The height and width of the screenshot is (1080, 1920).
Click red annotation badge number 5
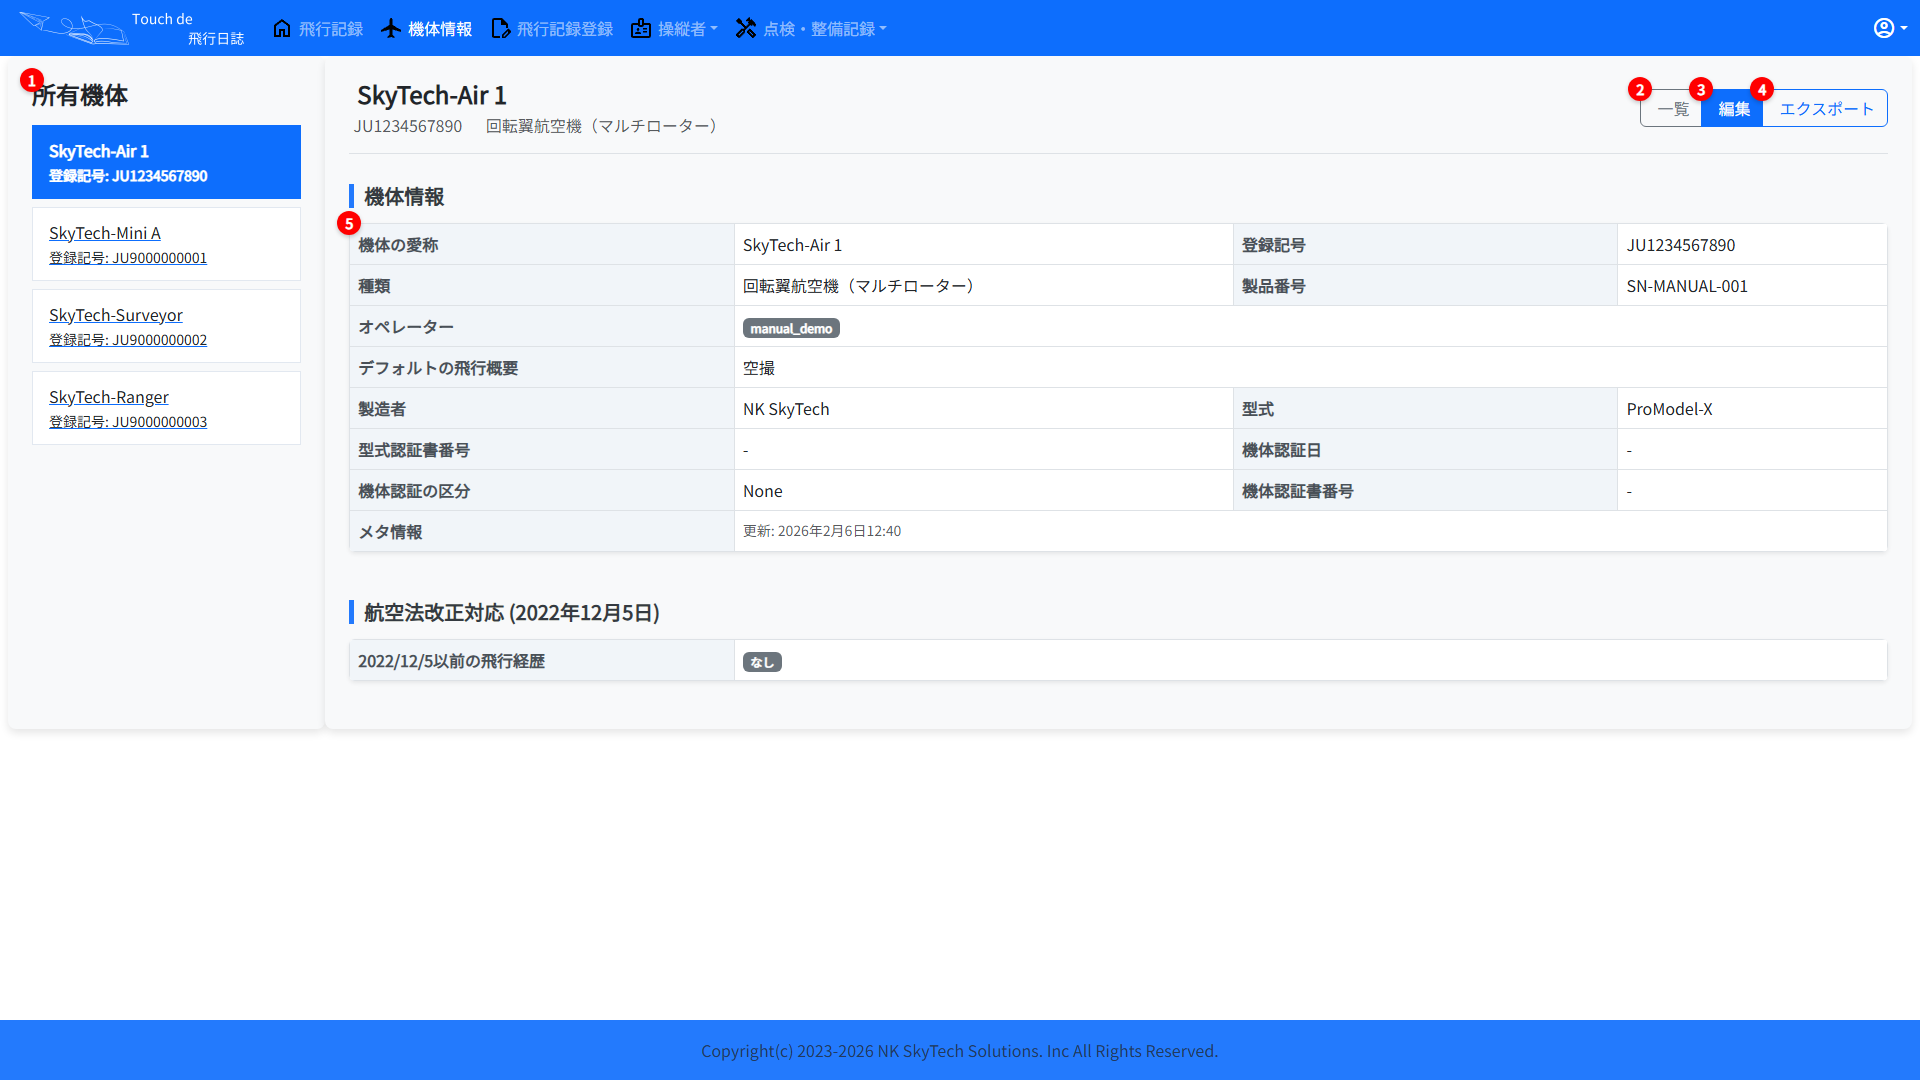[348, 223]
